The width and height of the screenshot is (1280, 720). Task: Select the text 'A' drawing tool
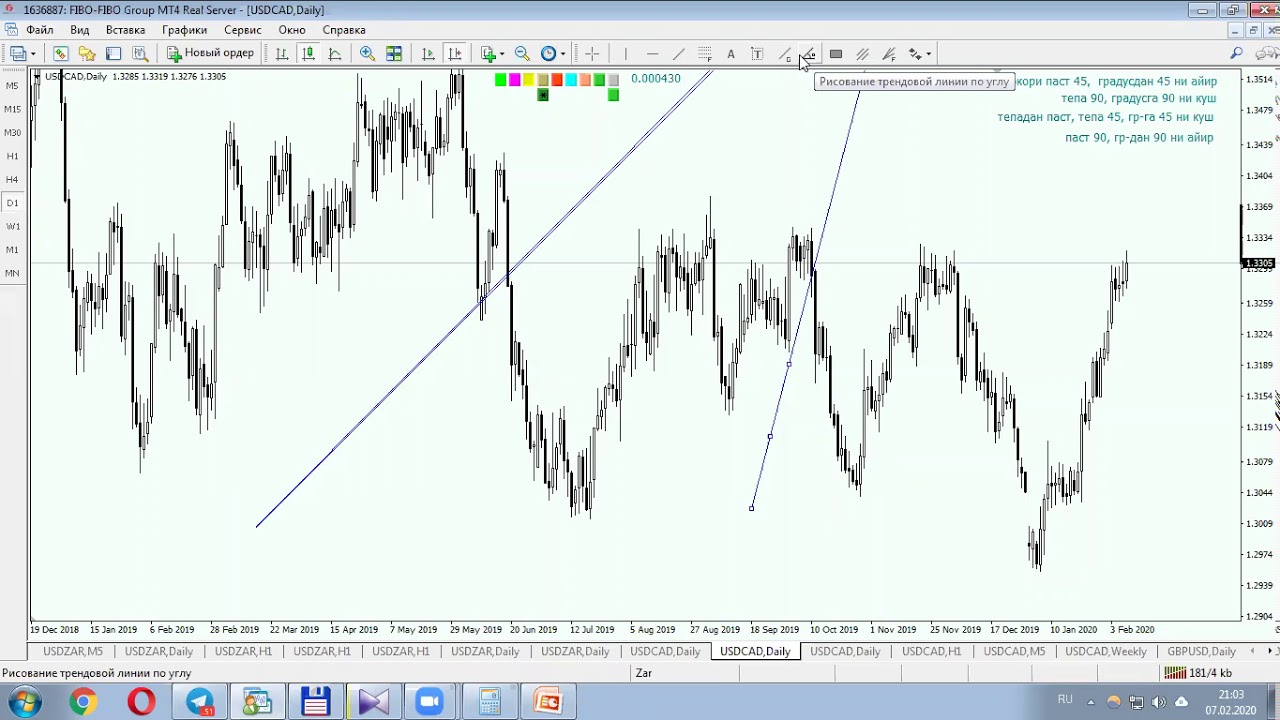(731, 54)
